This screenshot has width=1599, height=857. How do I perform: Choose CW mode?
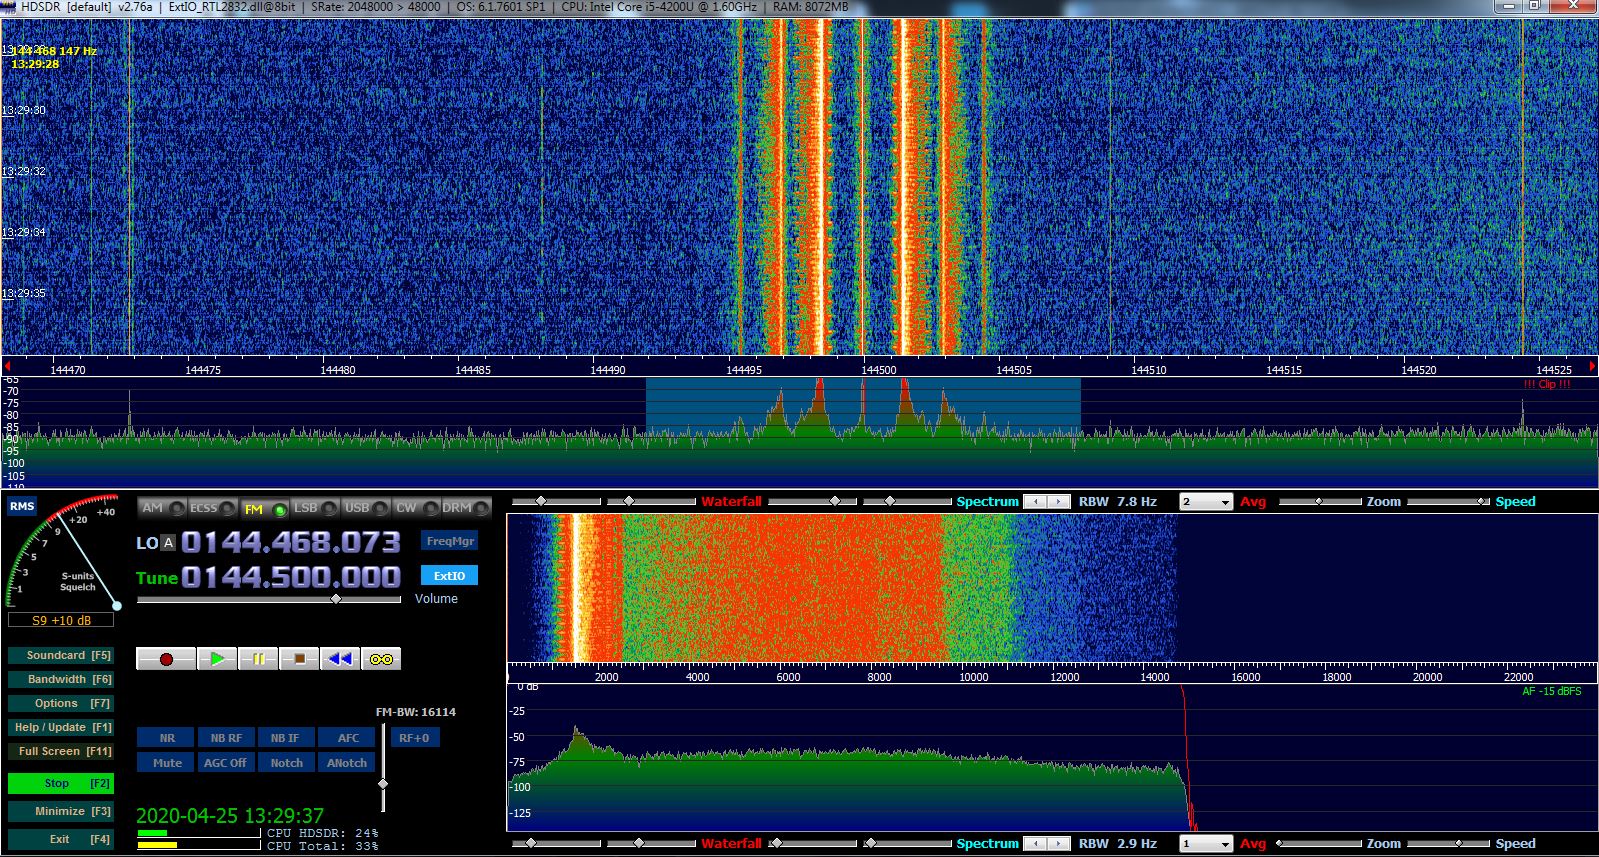(x=417, y=508)
